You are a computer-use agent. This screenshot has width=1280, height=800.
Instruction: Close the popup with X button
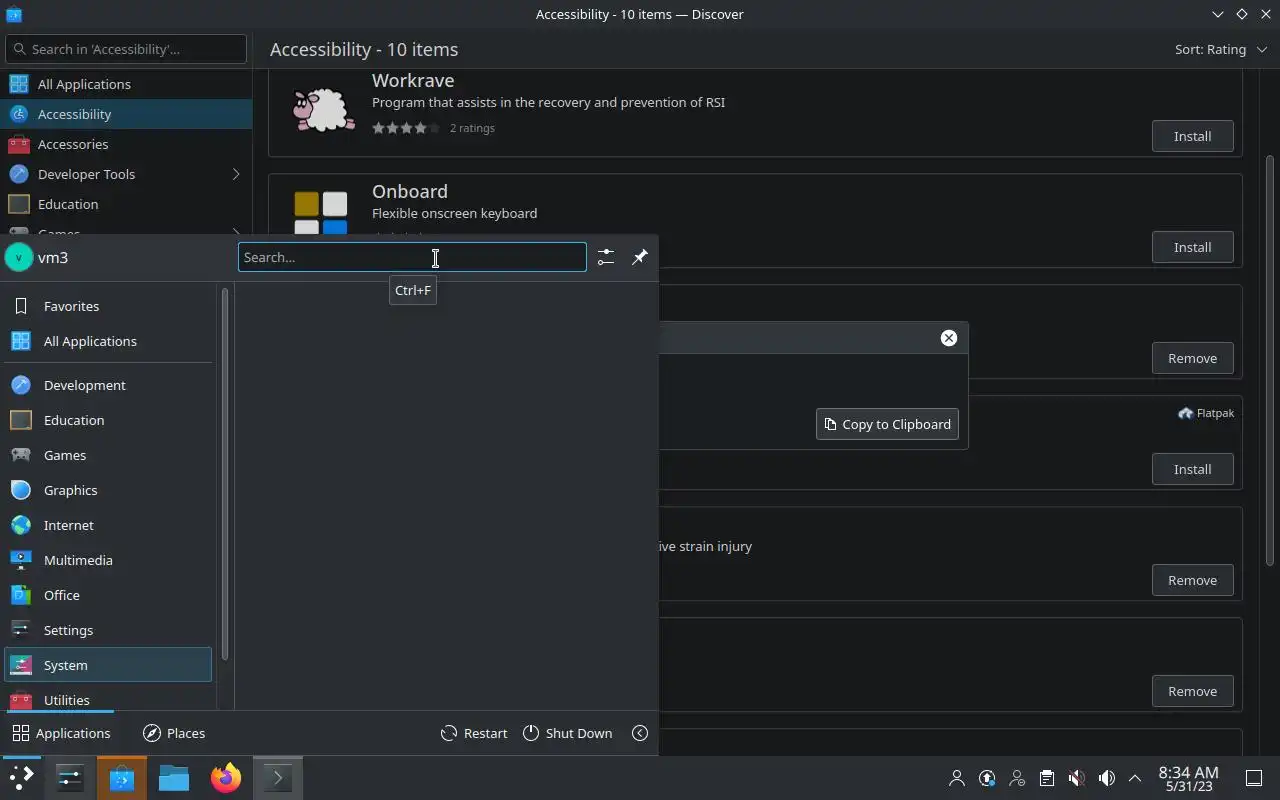949,338
